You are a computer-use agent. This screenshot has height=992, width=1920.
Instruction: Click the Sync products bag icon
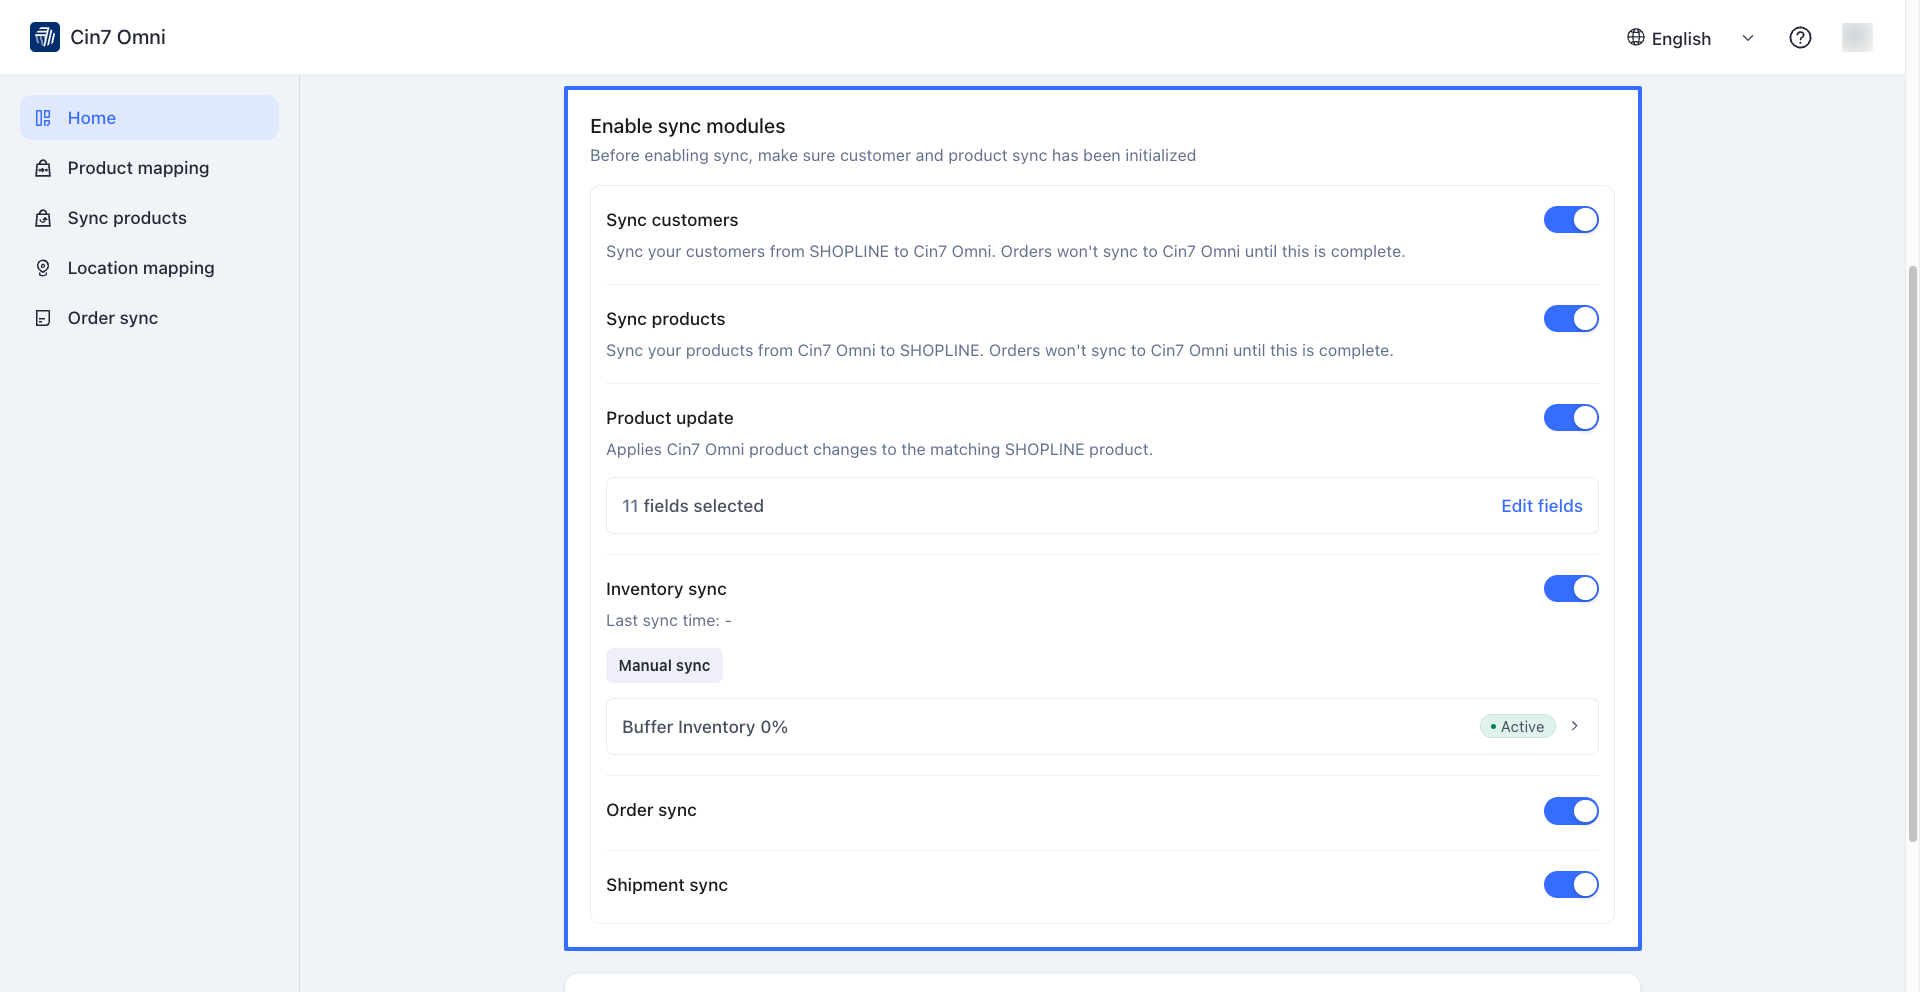(x=43, y=218)
